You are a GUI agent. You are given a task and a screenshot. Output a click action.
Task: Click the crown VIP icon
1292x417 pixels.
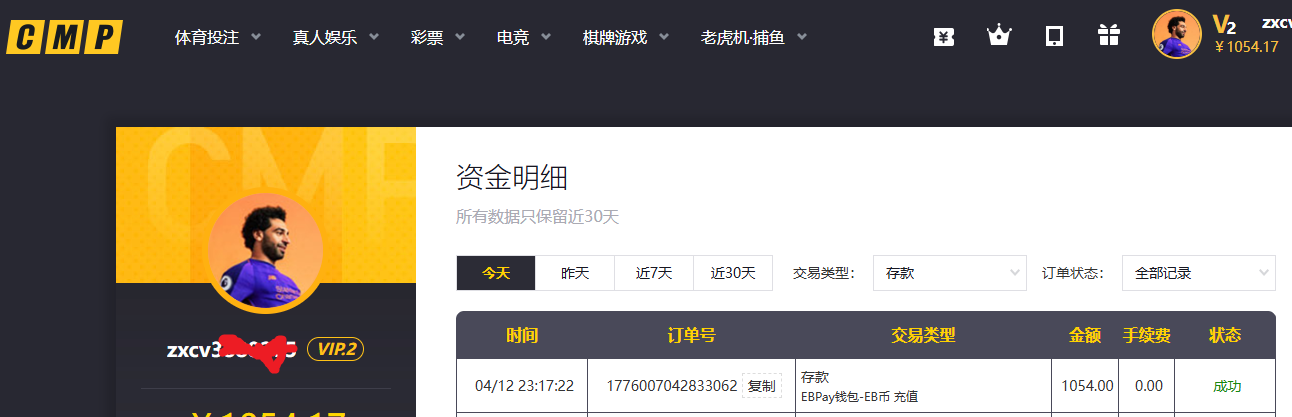[x=998, y=37]
